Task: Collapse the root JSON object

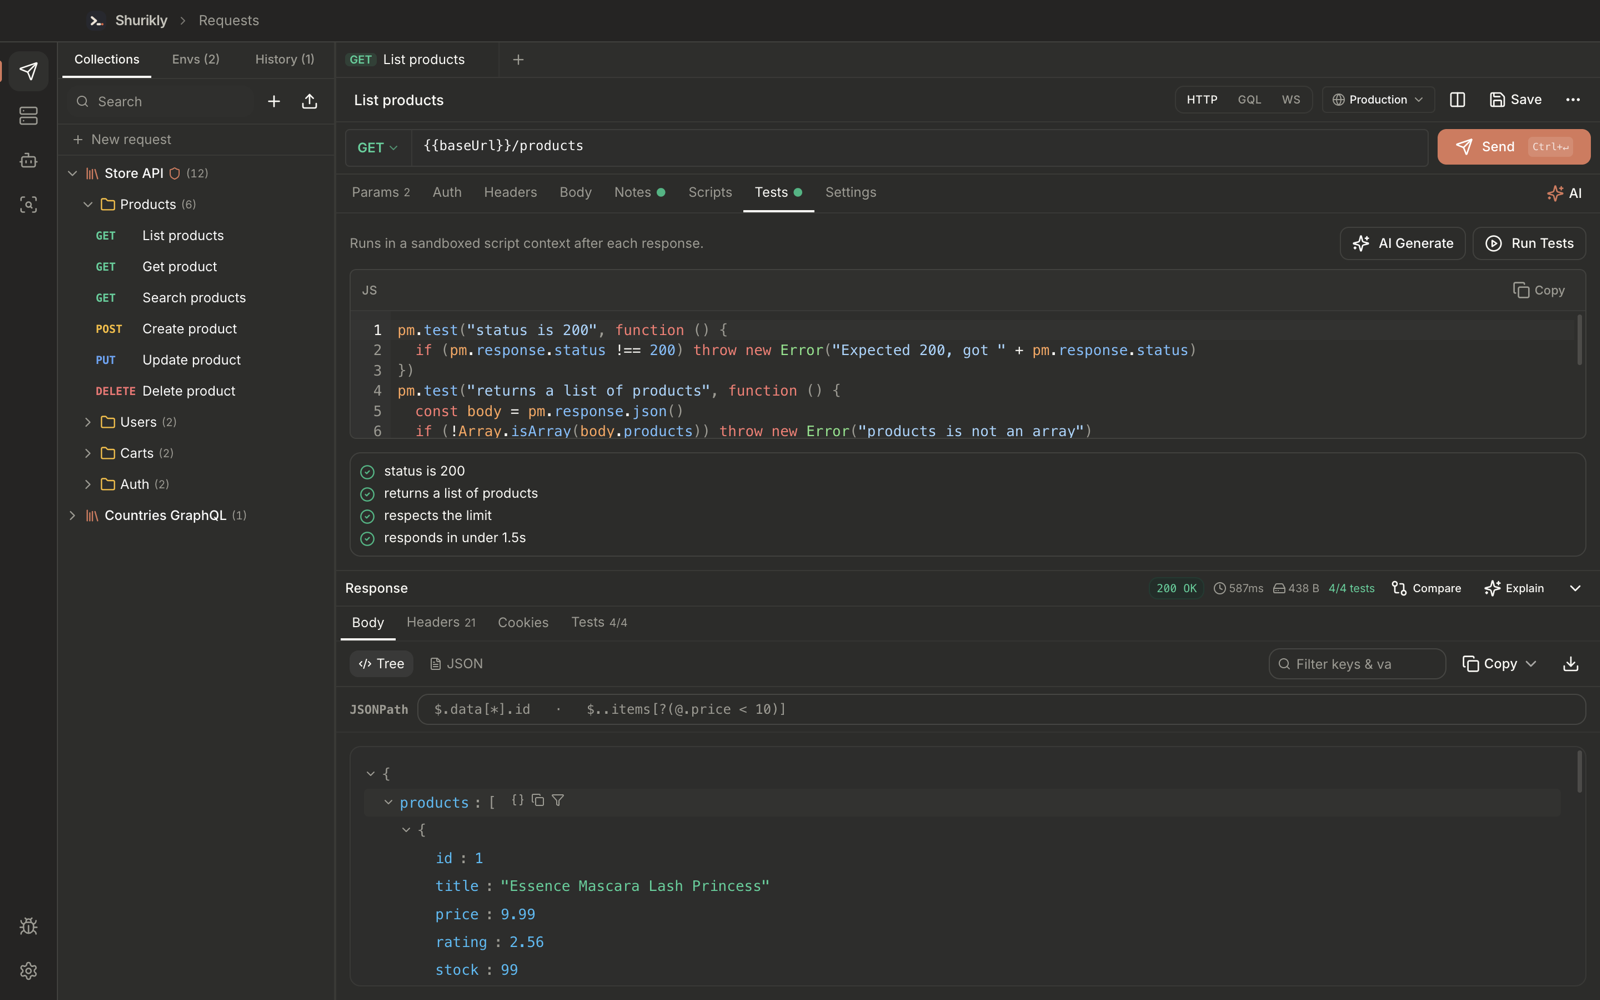Action: click(x=371, y=774)
